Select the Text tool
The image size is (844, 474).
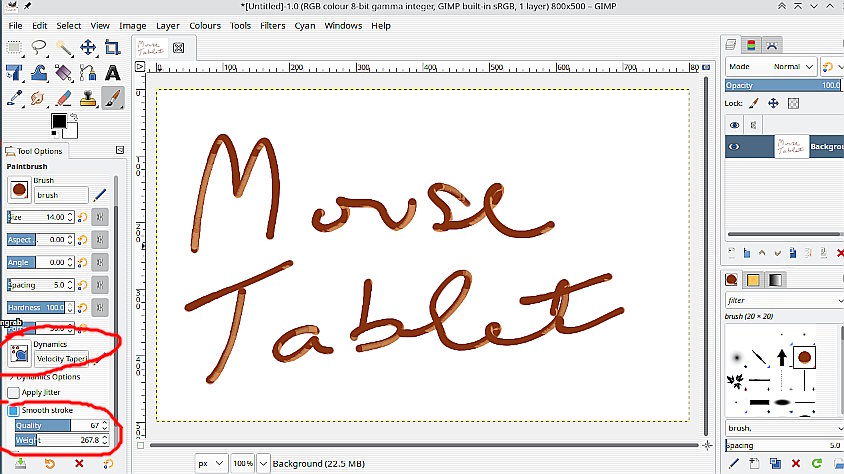pos(112,73)
